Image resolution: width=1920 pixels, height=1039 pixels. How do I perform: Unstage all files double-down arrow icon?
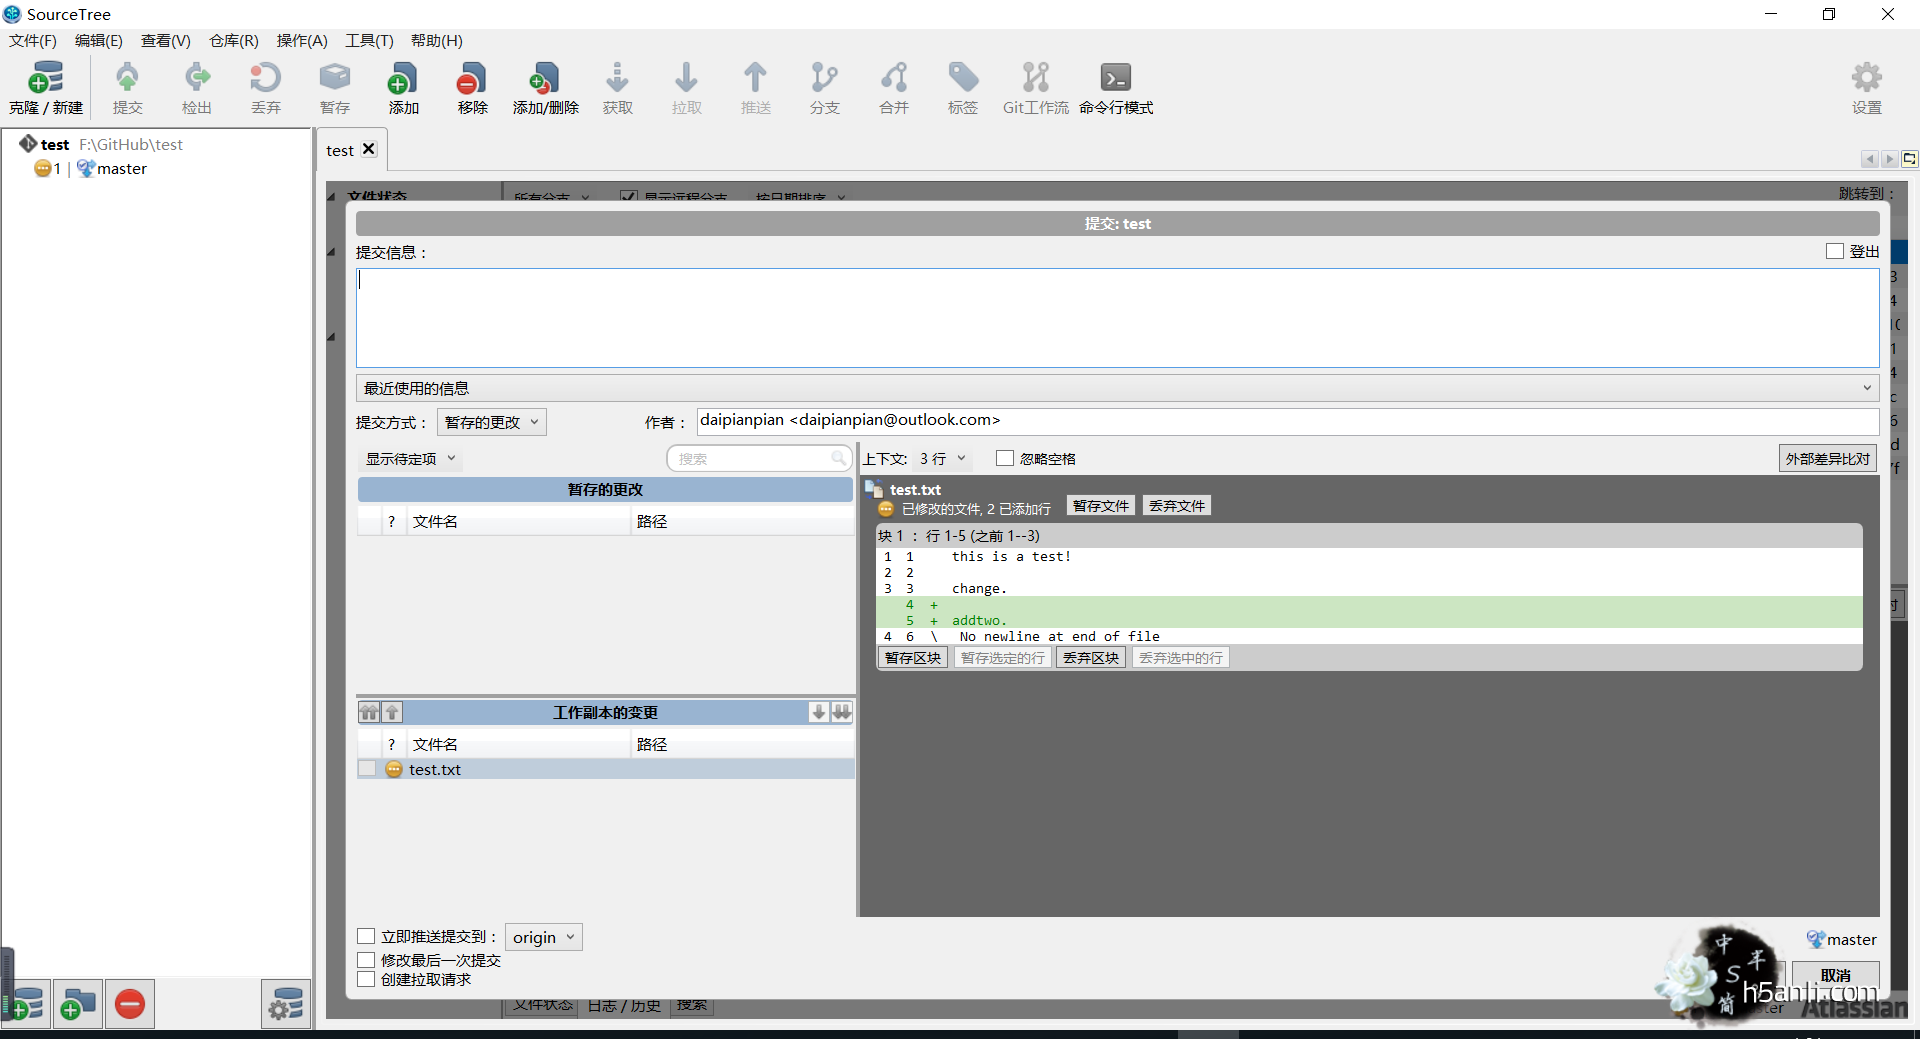click(842, 712)
